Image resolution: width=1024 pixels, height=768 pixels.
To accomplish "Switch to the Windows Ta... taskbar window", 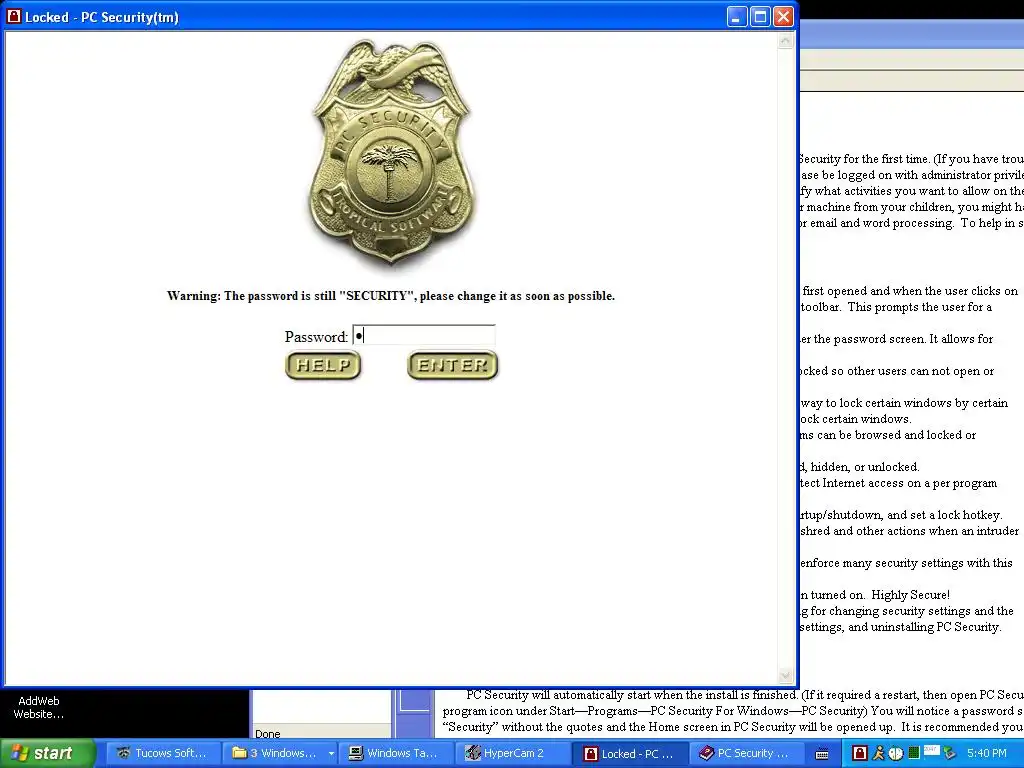I will pos(394,753).
